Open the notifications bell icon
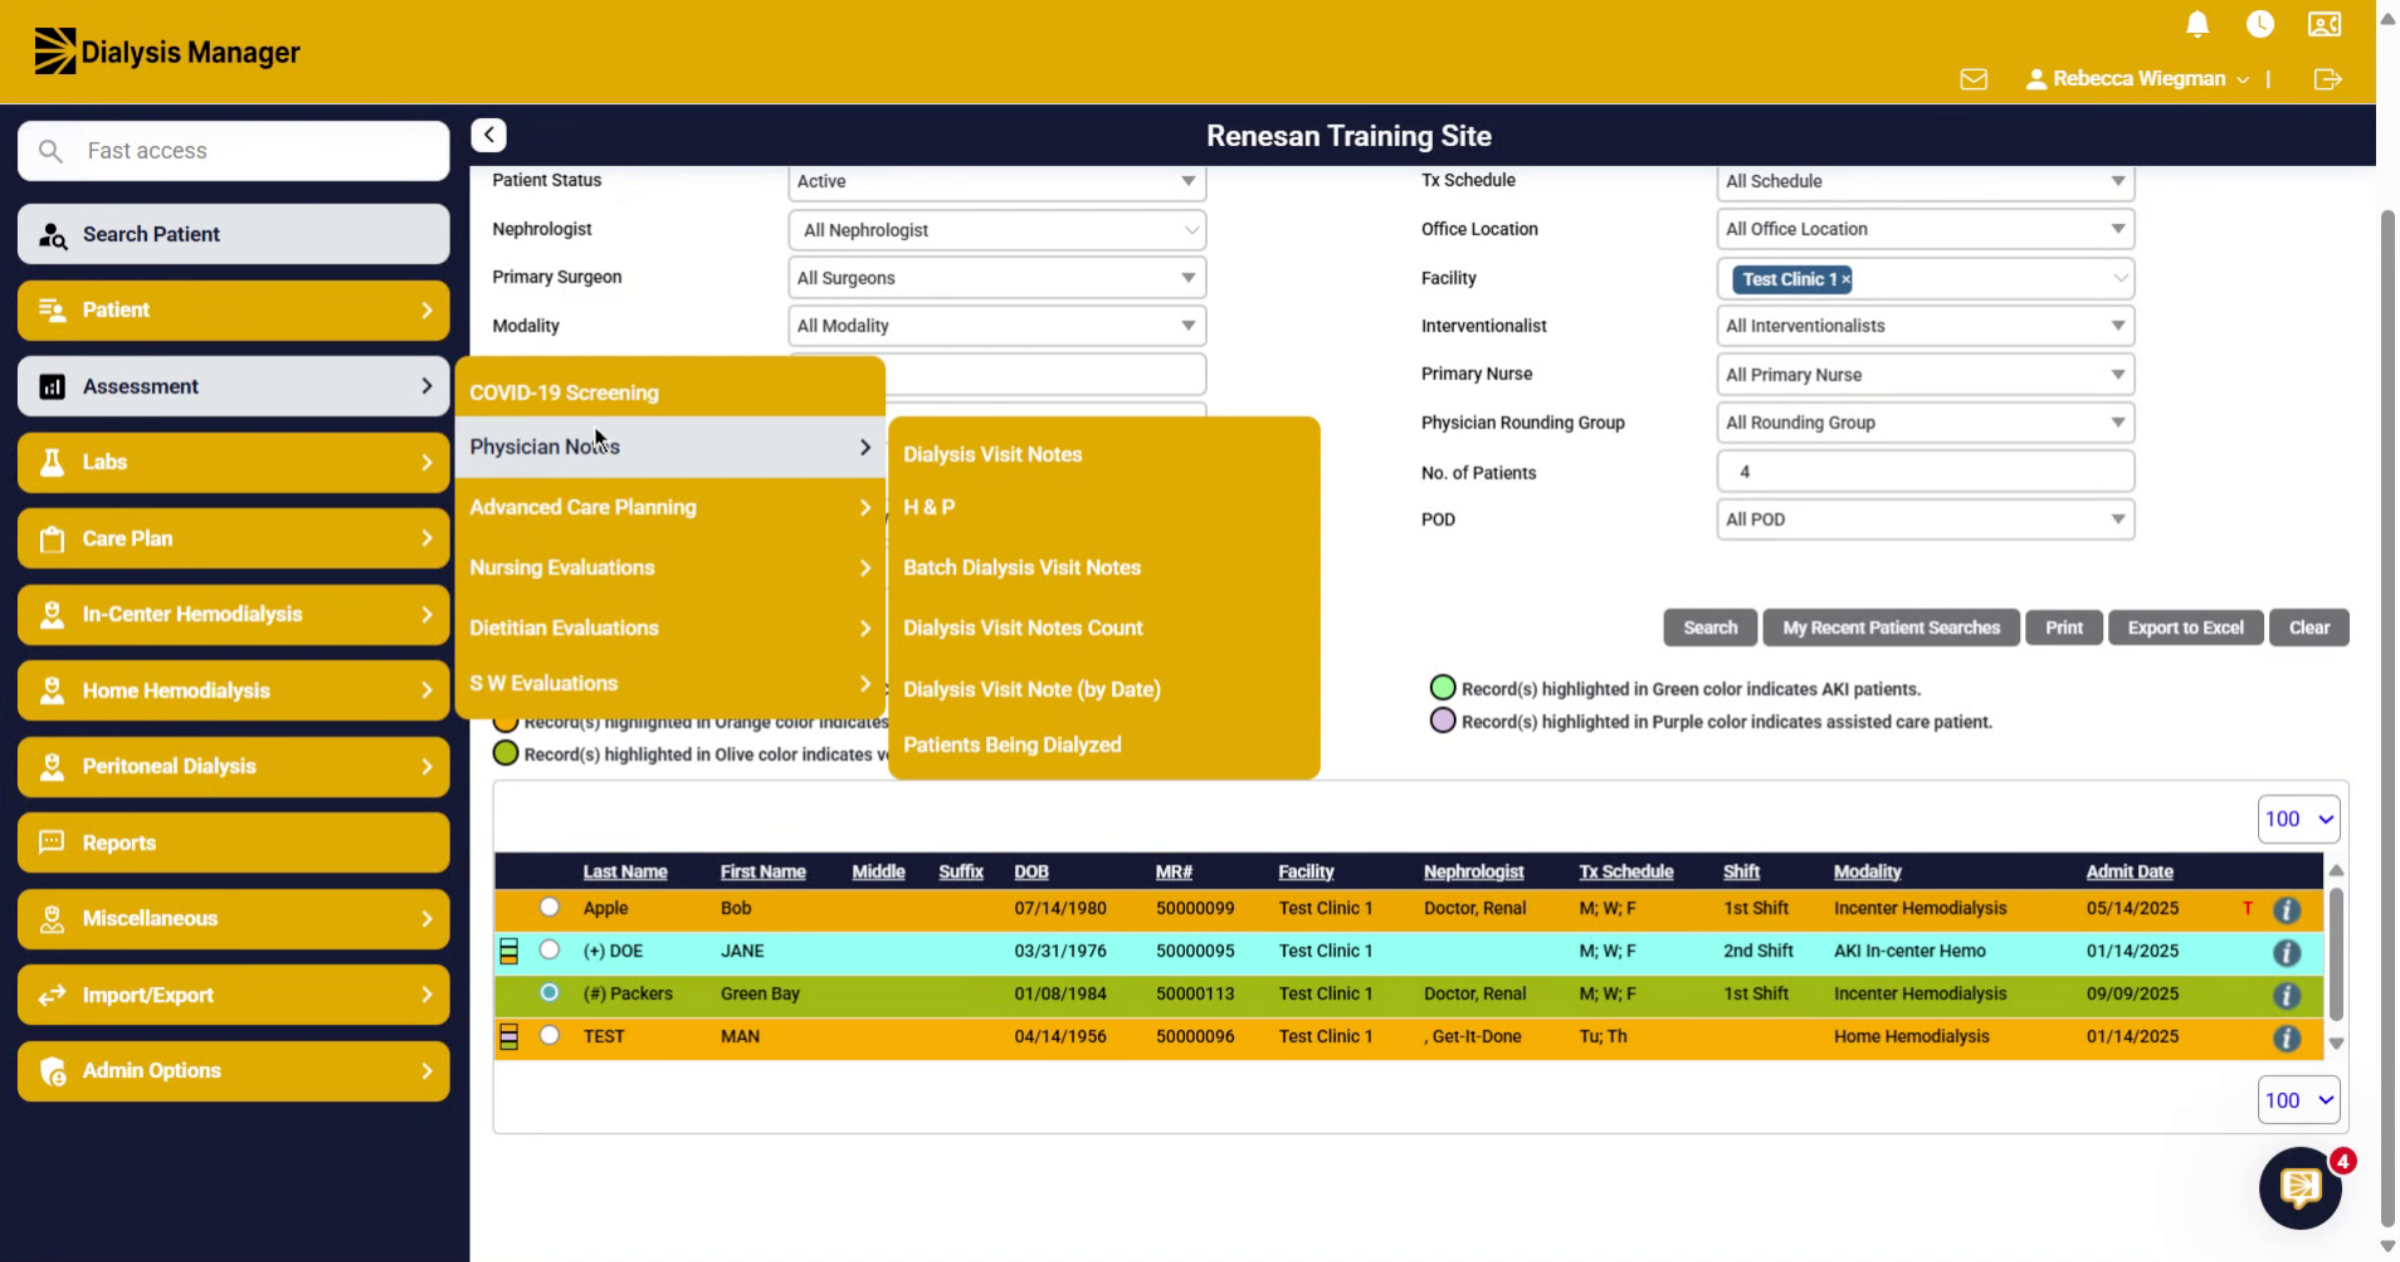2400x1262 pixels. [2197, 24]
